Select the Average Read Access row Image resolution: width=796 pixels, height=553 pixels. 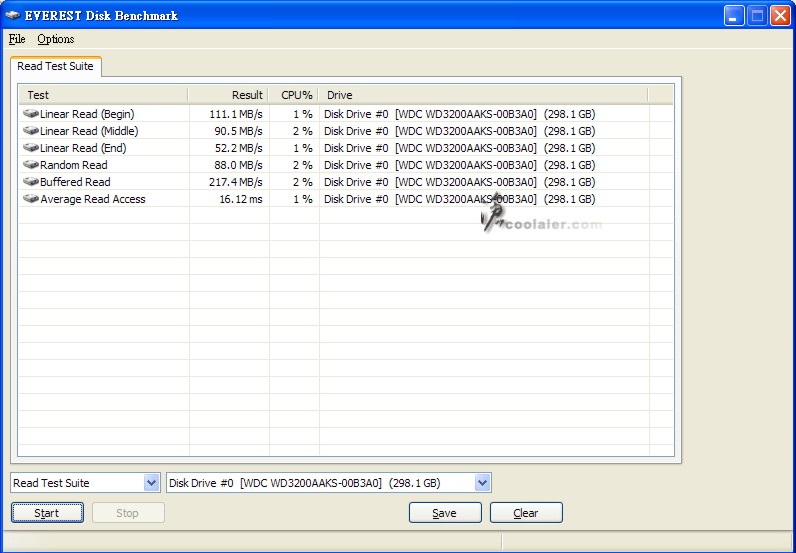pos(346,199)
